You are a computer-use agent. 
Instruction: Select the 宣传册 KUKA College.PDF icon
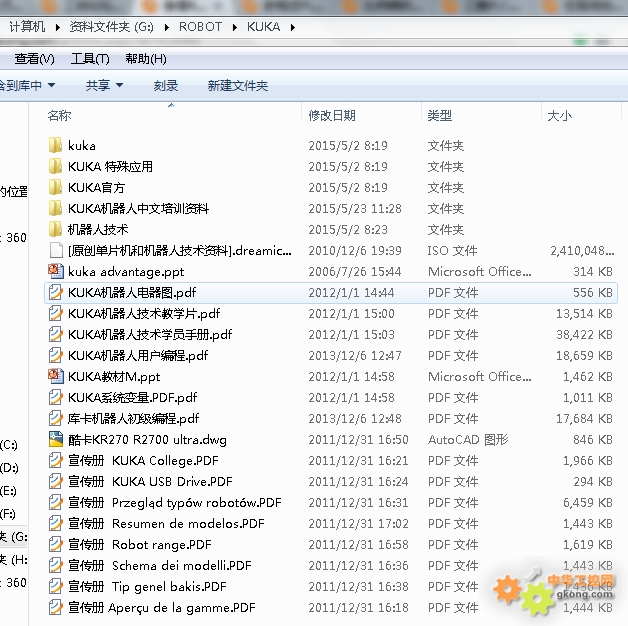(56, 461)
